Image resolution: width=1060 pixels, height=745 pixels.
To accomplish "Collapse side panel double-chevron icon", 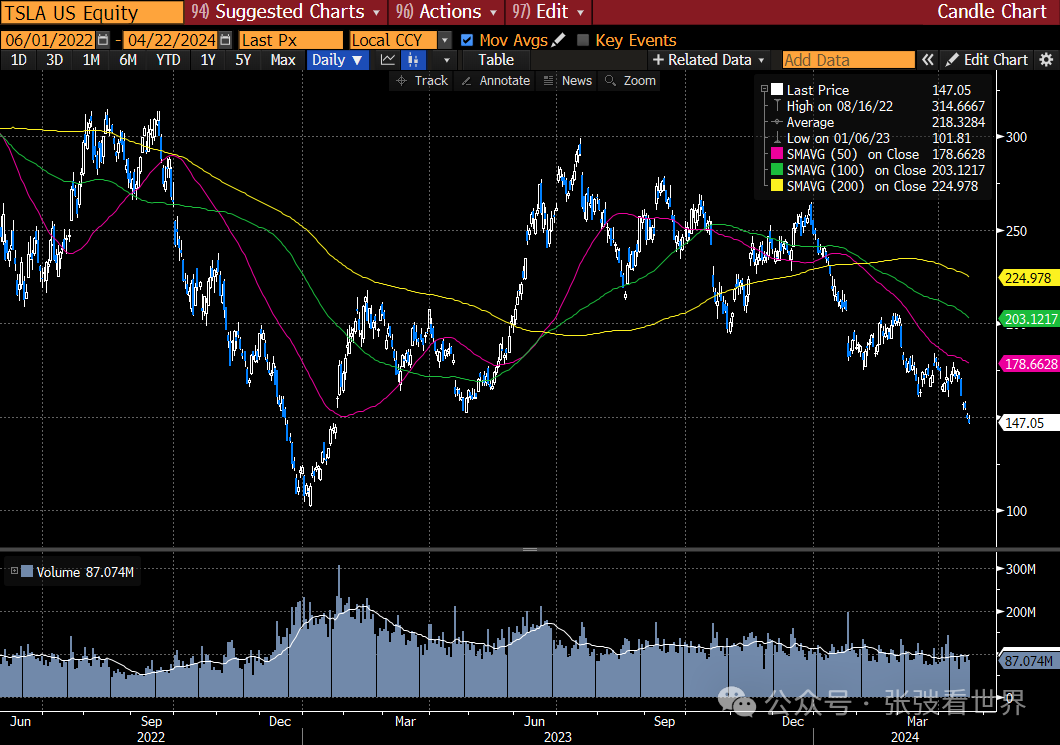I will coord(928,59).
